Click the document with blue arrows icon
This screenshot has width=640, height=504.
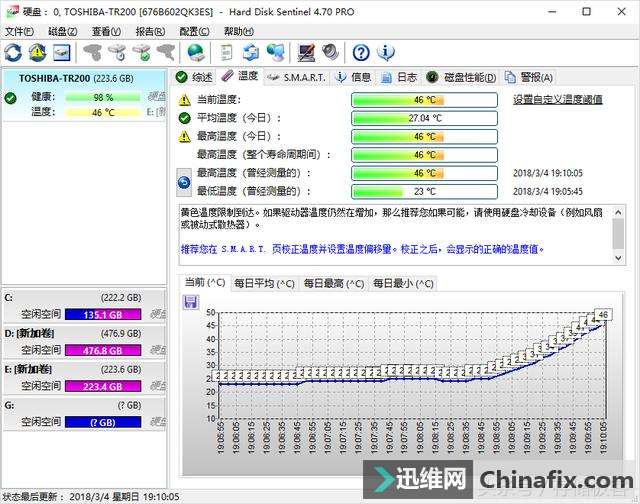pos(251,53)
